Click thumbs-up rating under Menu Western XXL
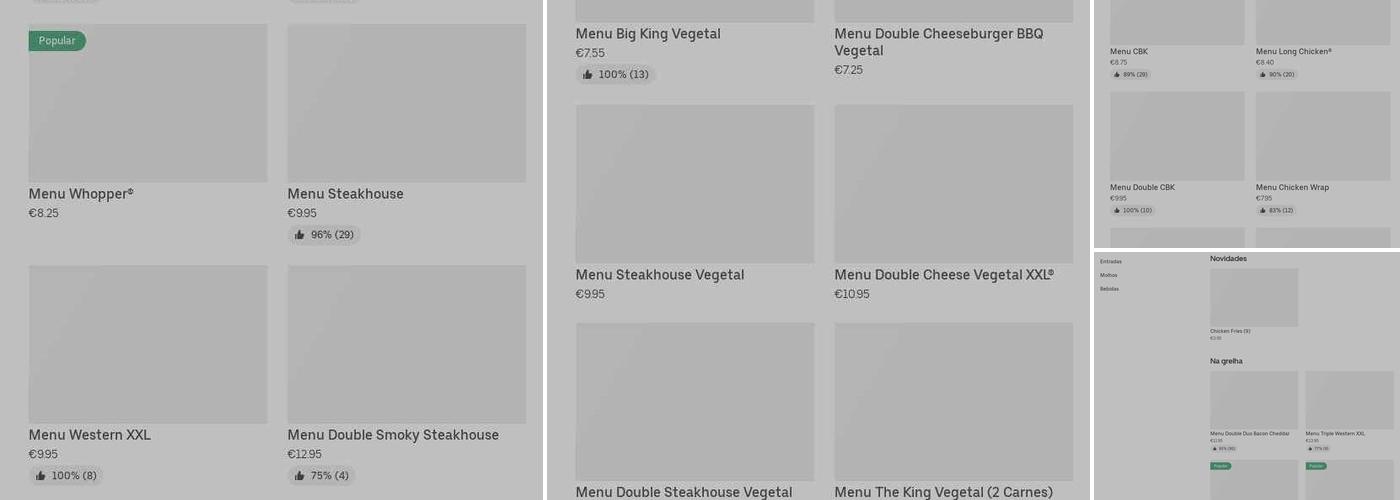The width and height of the screenshot is (1400, 500). pyautogui.click(x=66, y=476)
